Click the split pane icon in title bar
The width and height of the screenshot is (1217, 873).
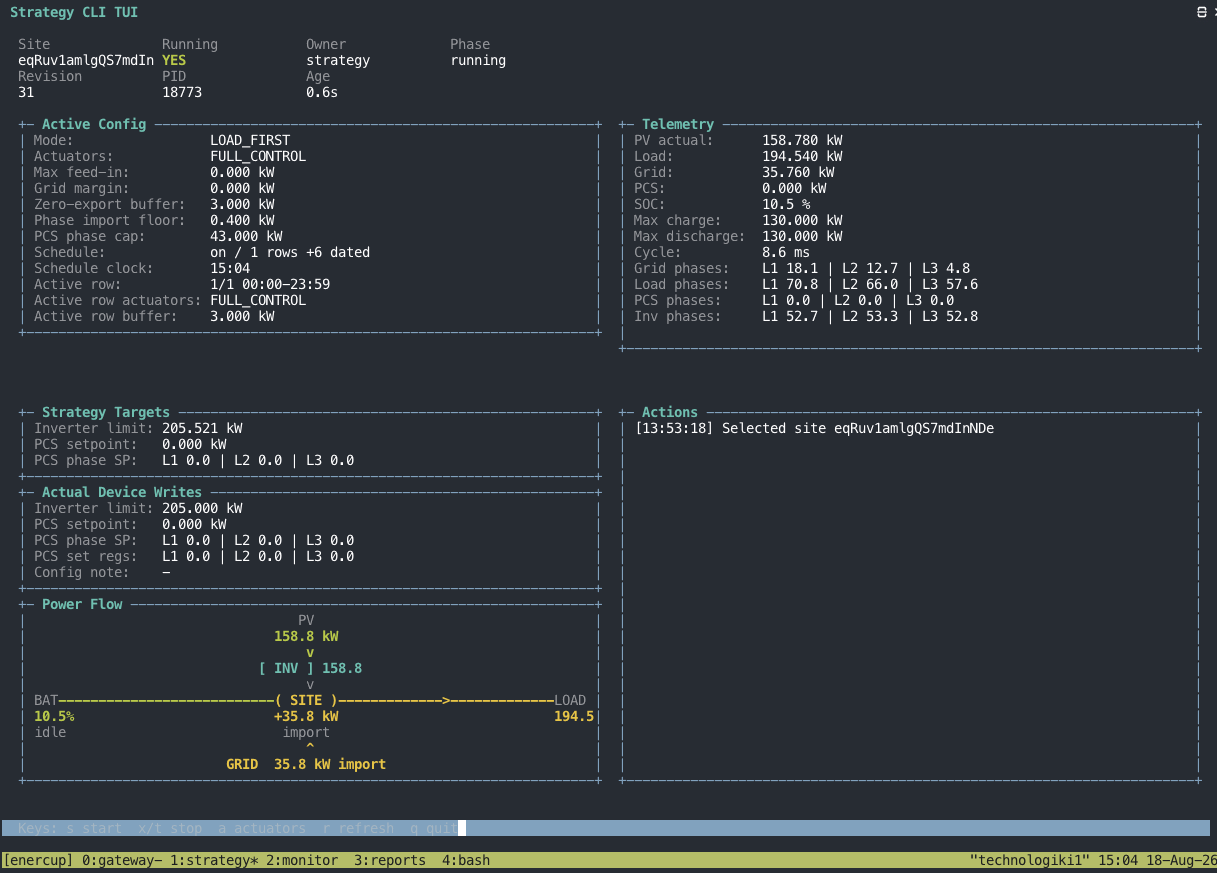pos(1201,12)
